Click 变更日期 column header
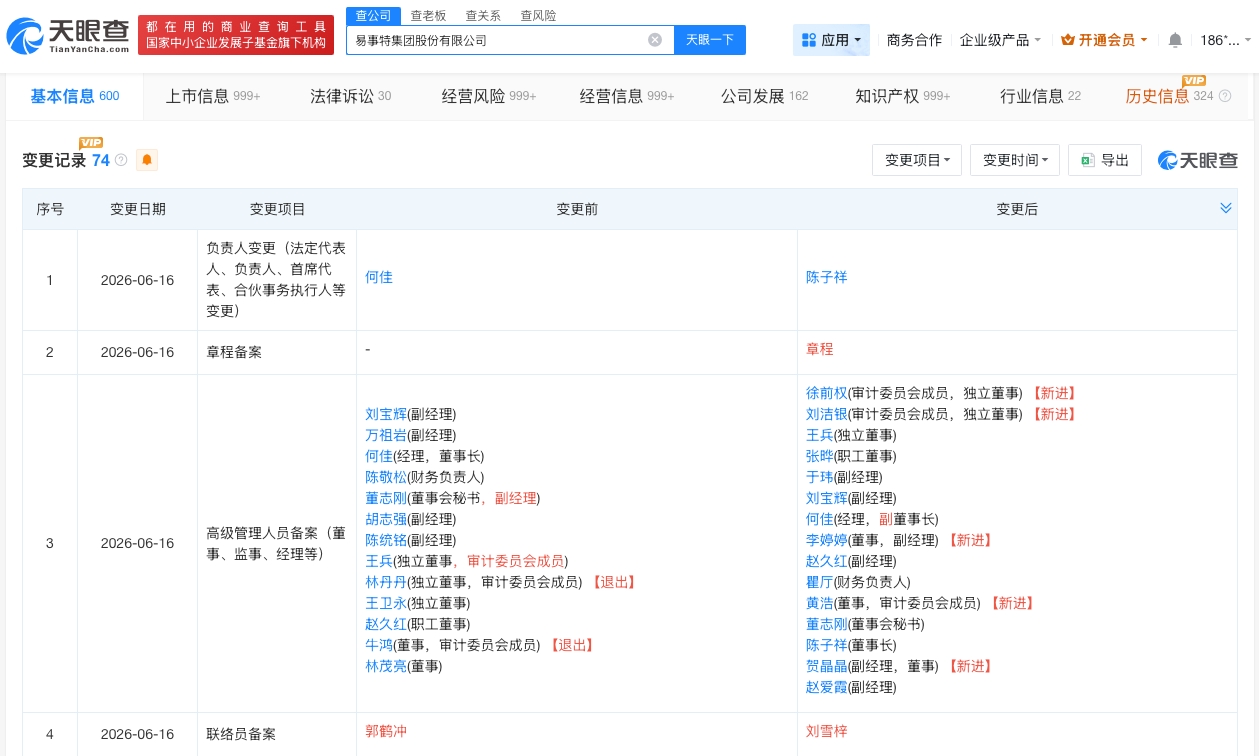This screenshot has width=1259, height=756. coord(138,209)
